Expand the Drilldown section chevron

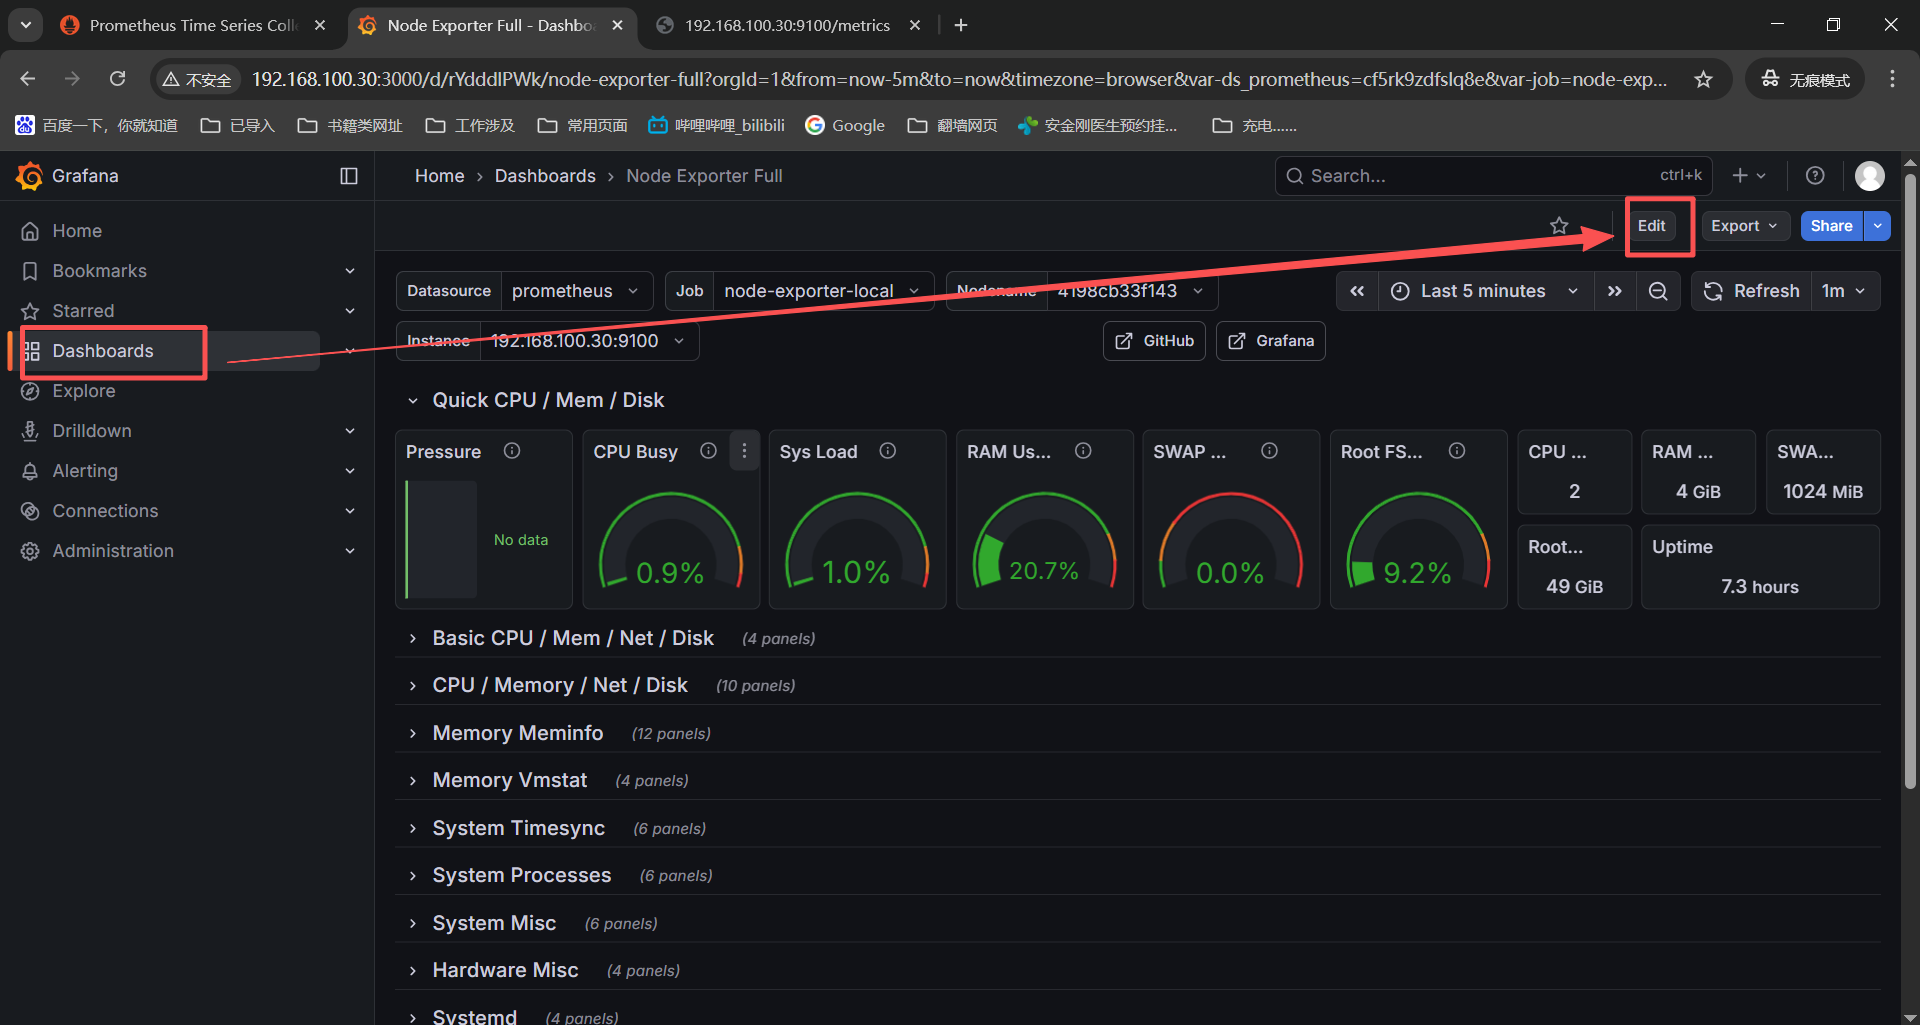[x=350, y=431]
